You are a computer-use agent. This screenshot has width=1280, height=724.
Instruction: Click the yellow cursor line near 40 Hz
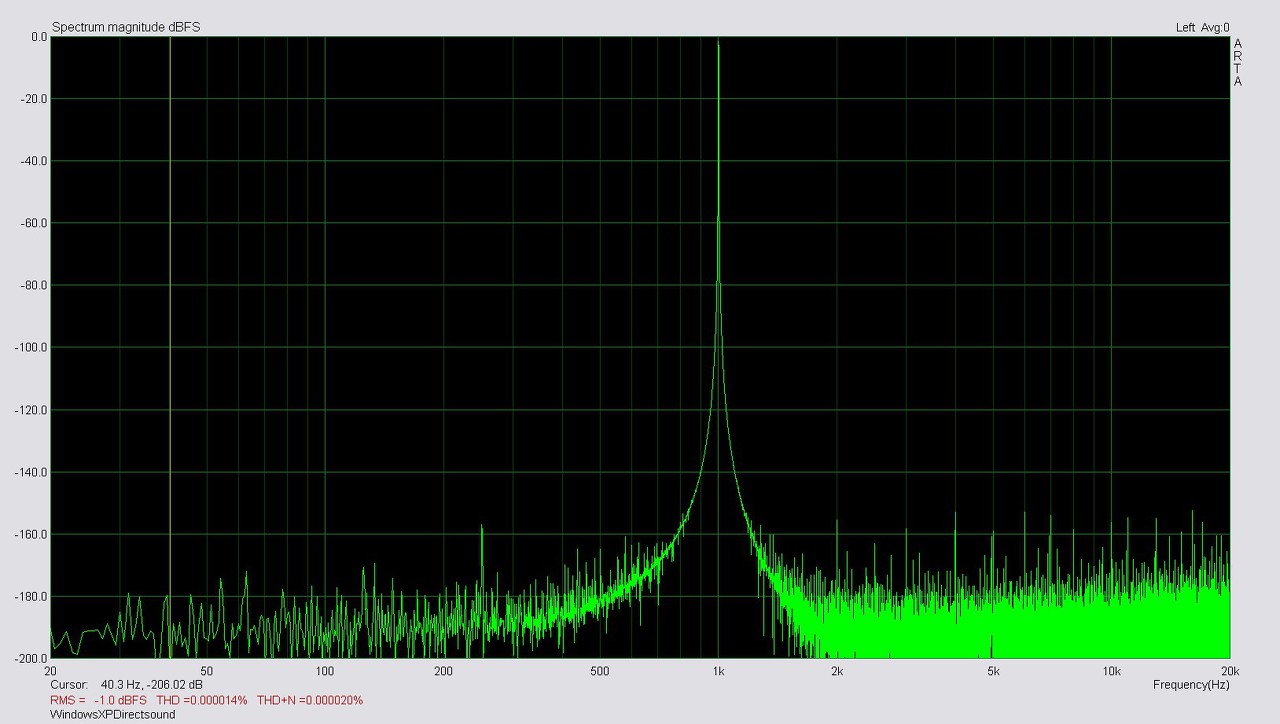pos(170,347)
